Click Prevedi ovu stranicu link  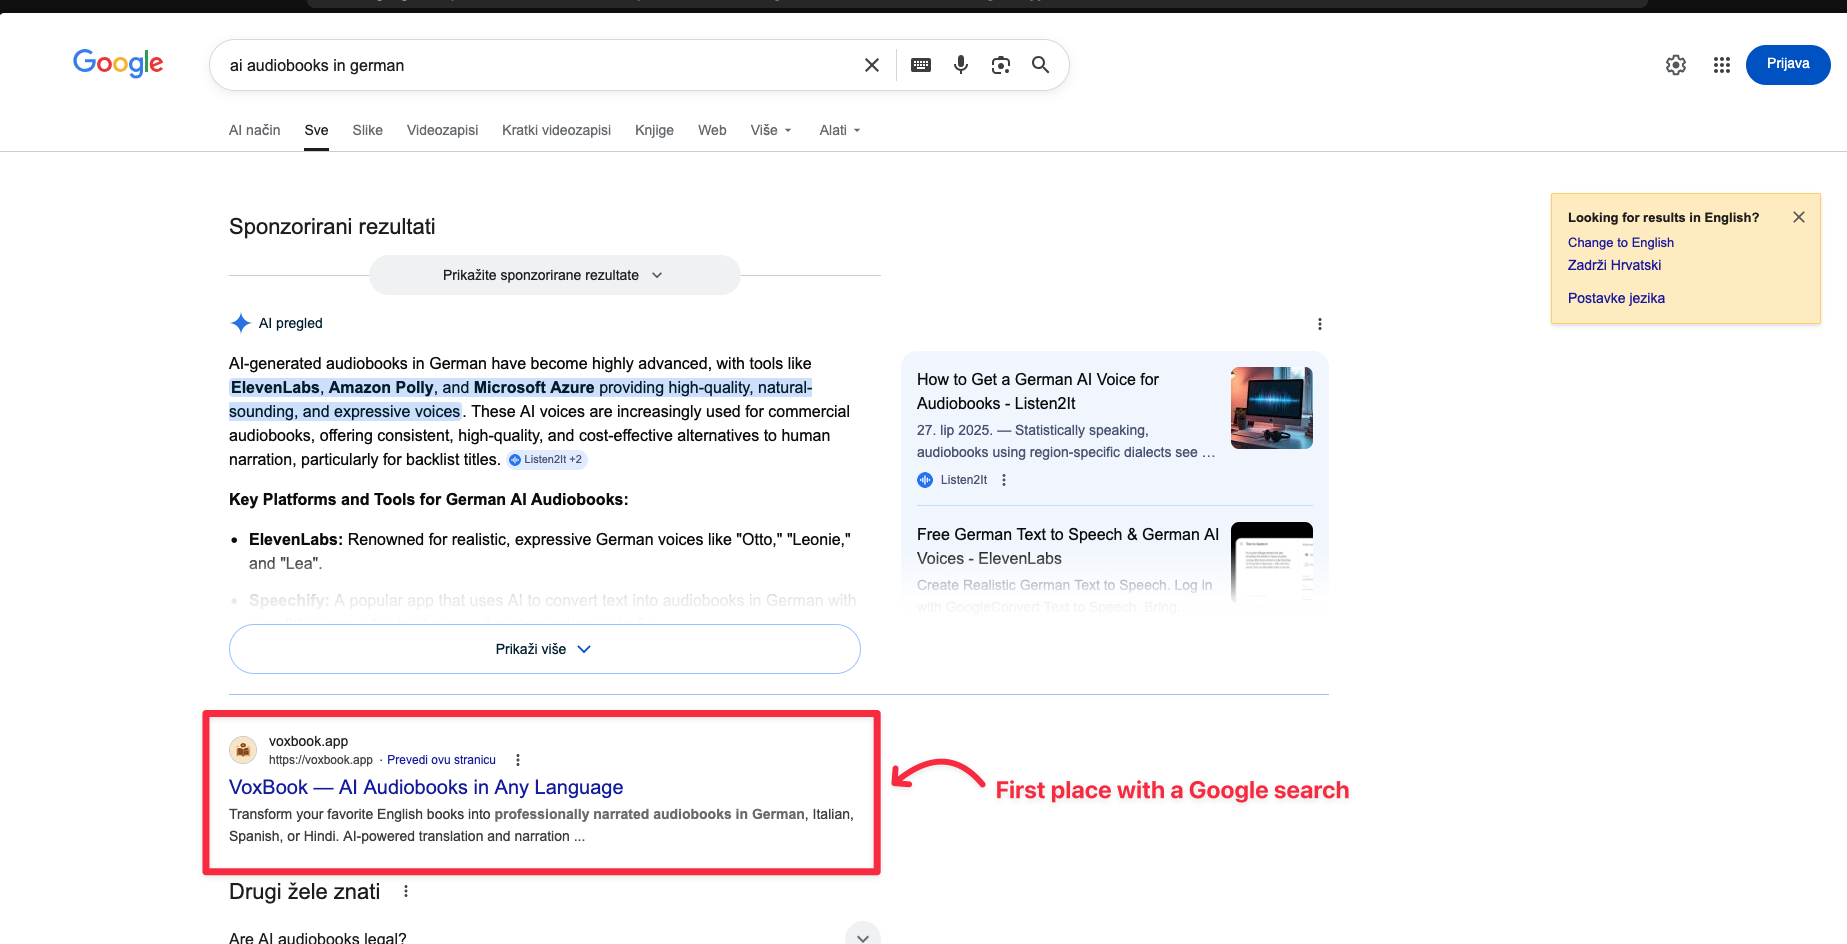(442, 760)
